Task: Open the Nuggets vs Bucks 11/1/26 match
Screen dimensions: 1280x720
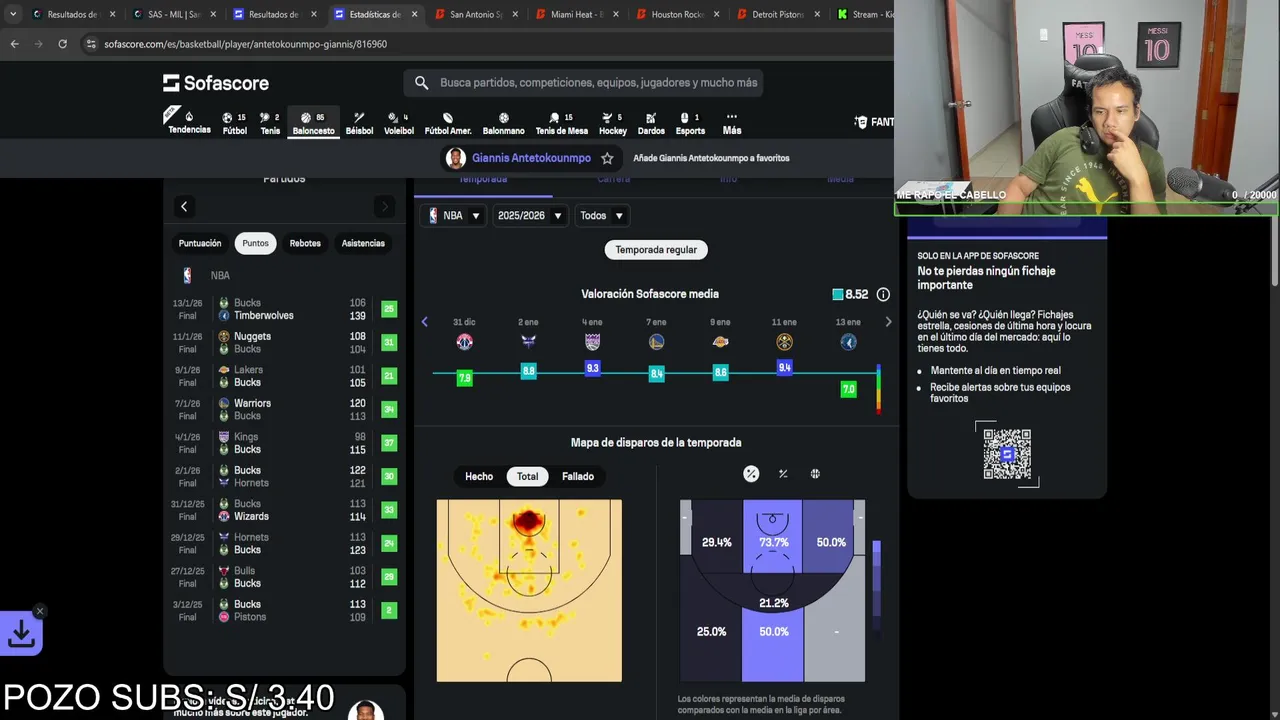Action: 284,343
